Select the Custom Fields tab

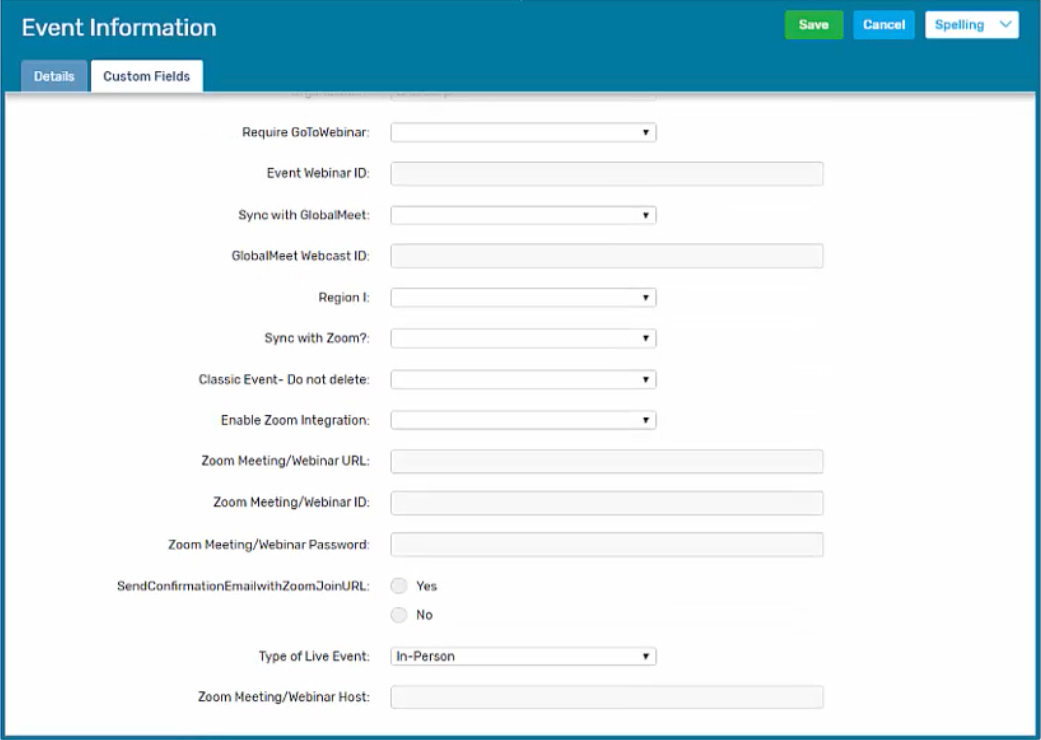pos(146,76)
